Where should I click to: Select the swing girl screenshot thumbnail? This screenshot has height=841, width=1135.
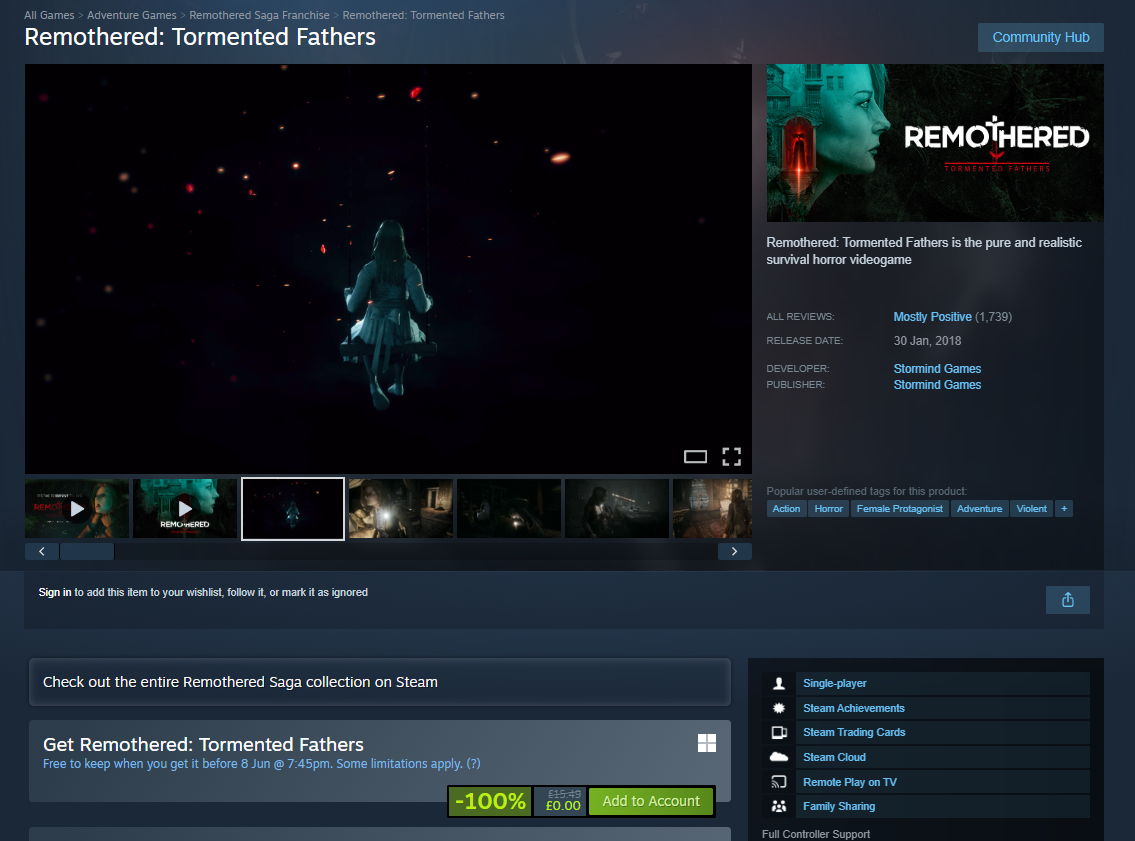coord(292,509)
